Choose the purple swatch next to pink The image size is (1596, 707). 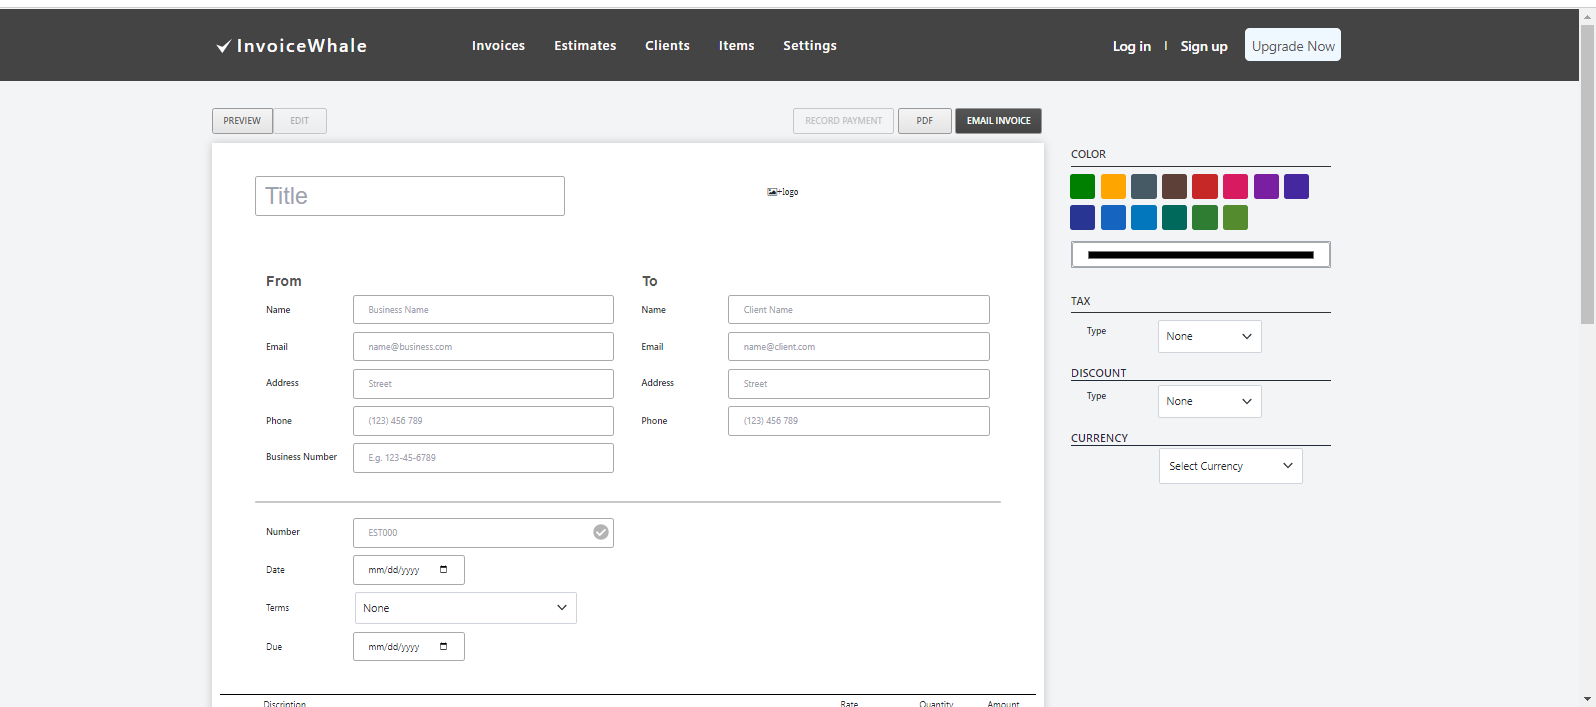click(1266, 187)
